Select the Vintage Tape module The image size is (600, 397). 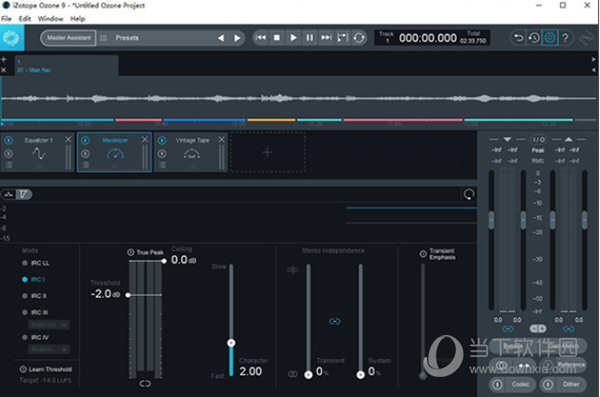click(192, 153)
